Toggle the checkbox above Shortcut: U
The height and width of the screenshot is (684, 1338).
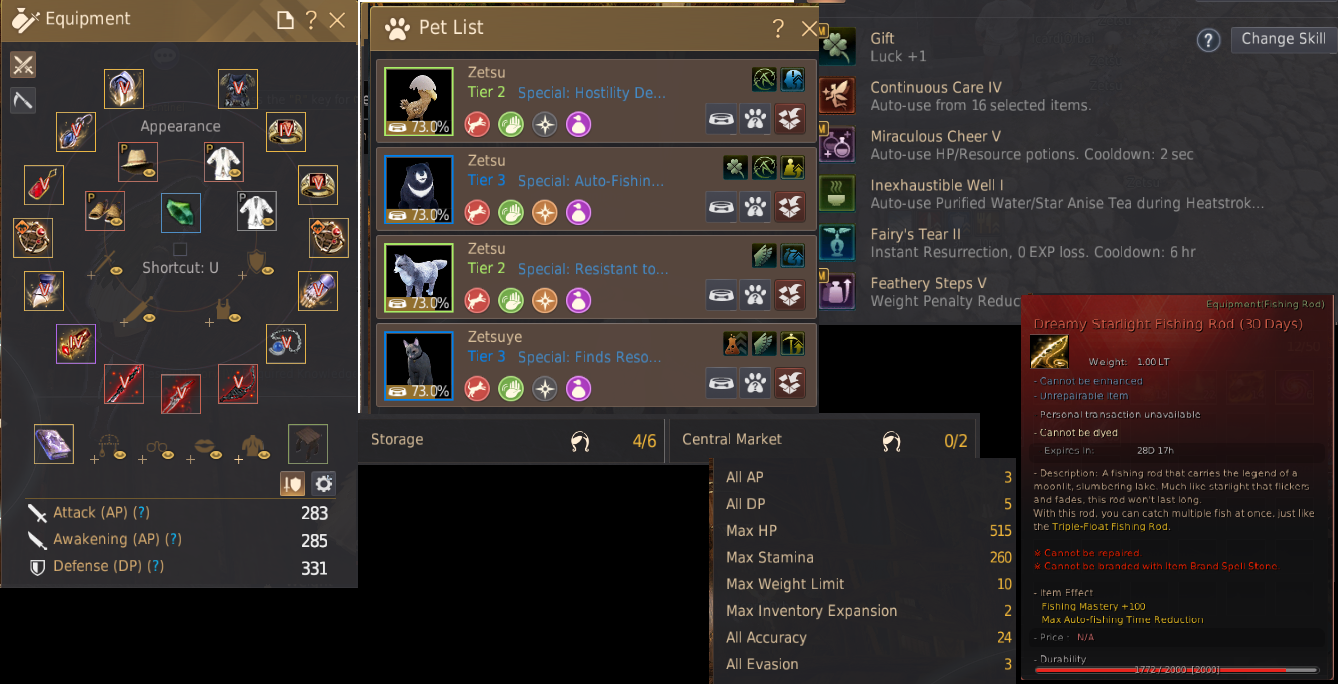pos(180,249)
